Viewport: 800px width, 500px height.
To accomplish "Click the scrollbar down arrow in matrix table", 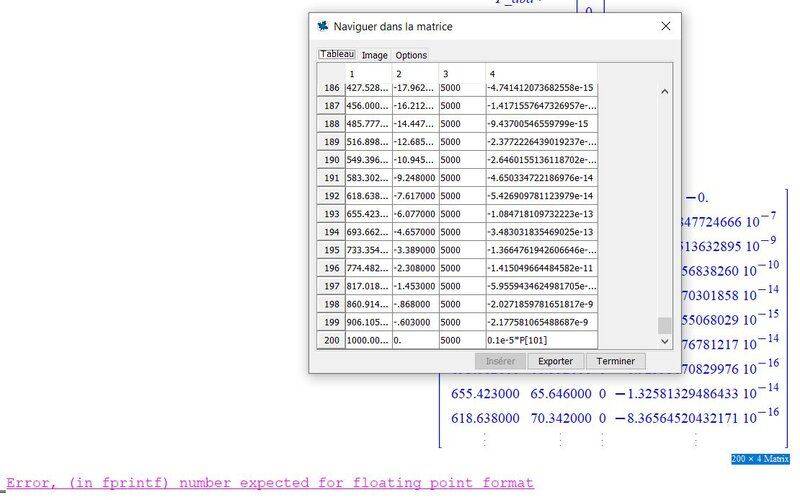I will 664,341.
